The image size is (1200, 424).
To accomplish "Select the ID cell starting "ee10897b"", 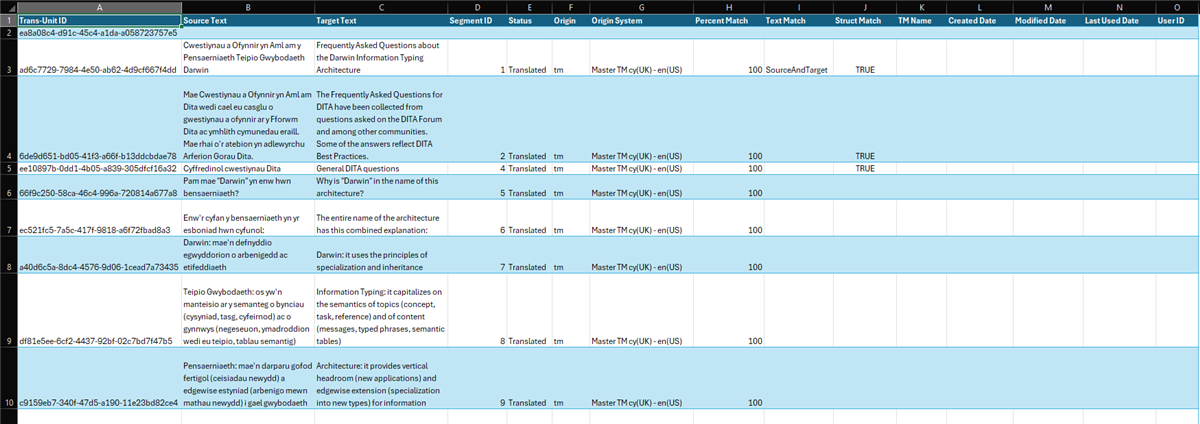I will [99, 168].
